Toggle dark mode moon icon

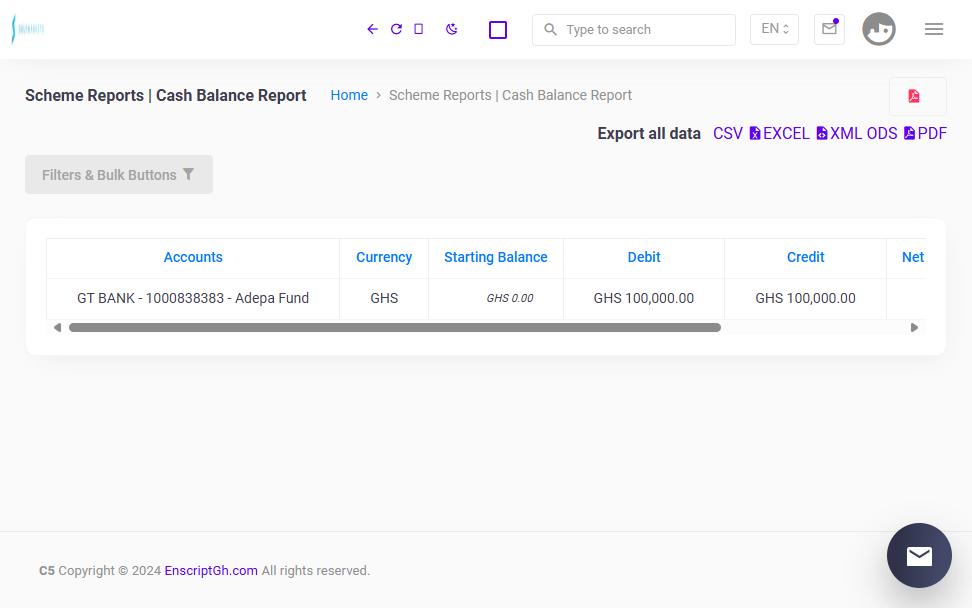coord(451,29)
